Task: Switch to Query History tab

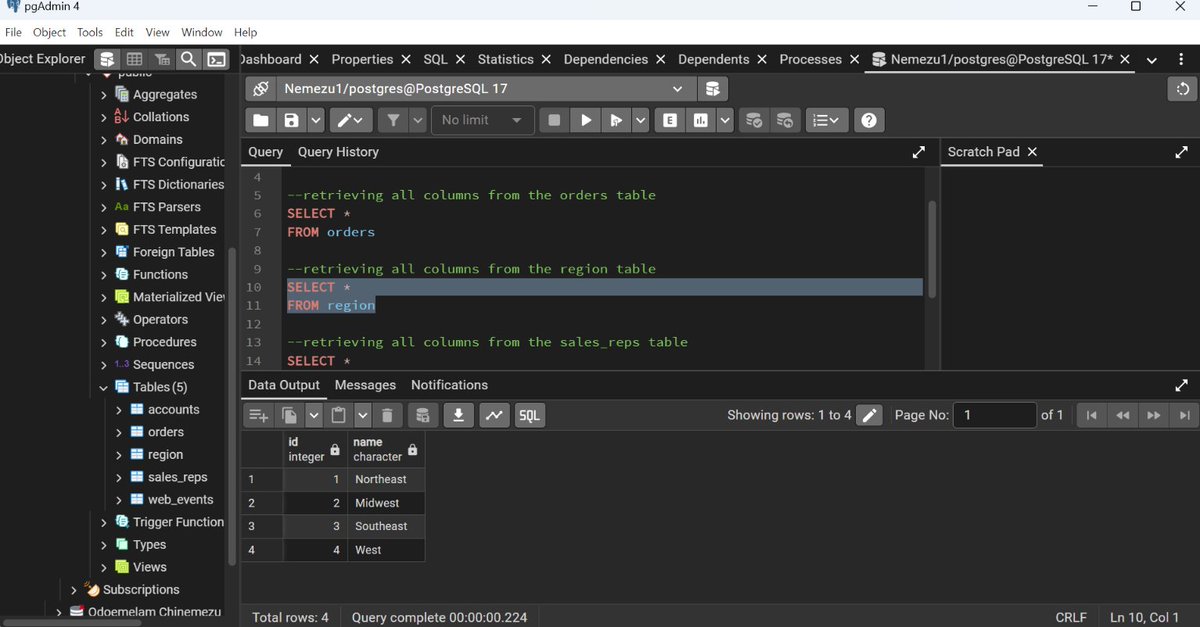Action: (338, 152)
